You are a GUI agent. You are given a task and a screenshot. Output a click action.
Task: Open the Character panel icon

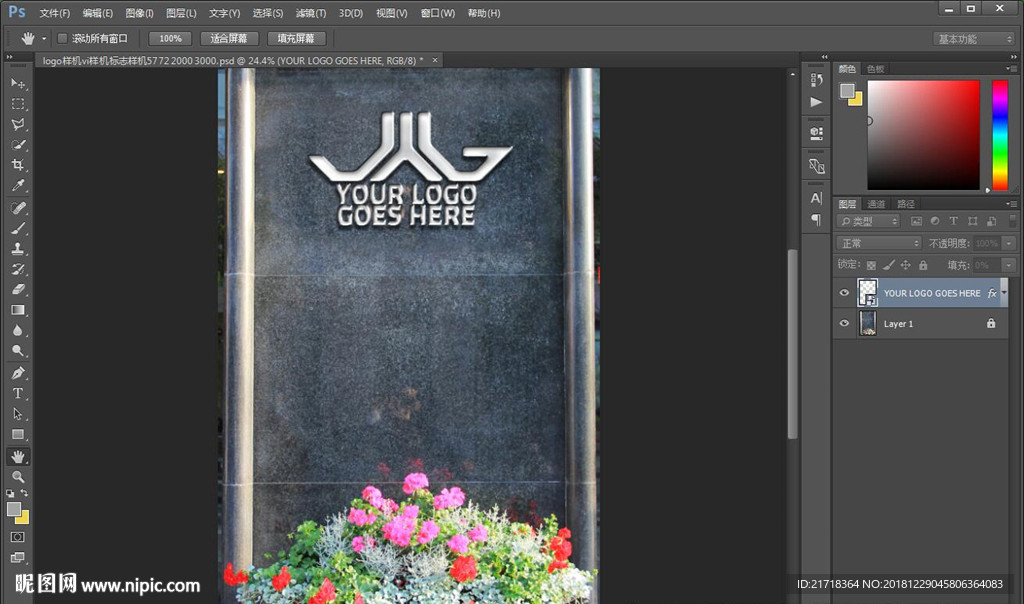(816, 198)
